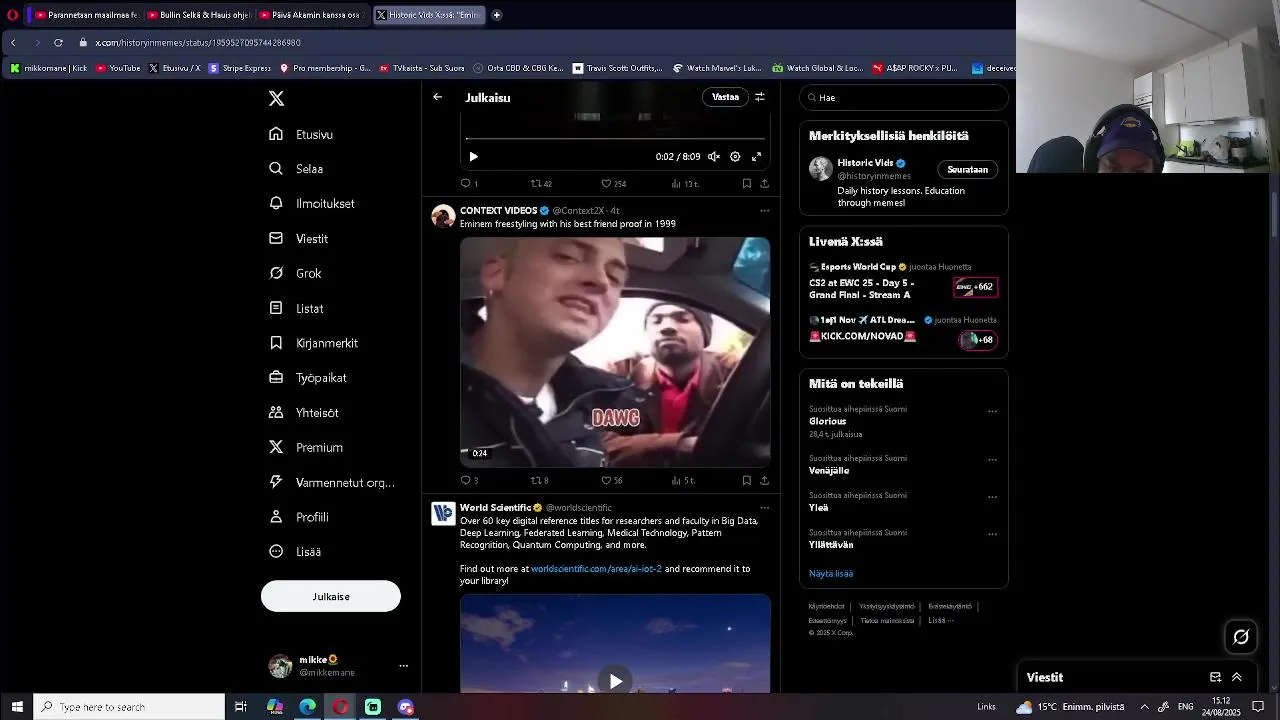Open Premium page

tap(306, 447)
